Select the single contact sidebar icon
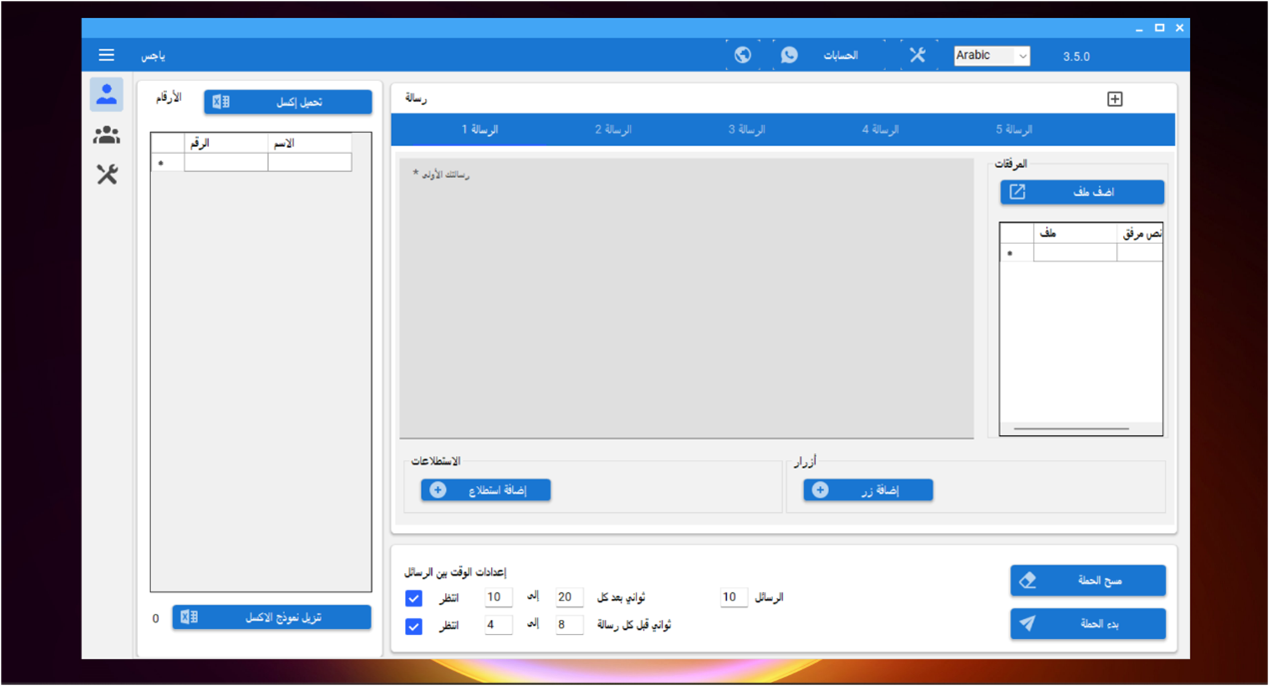Viewport: 1269px width, 686px height. [106, 94]
